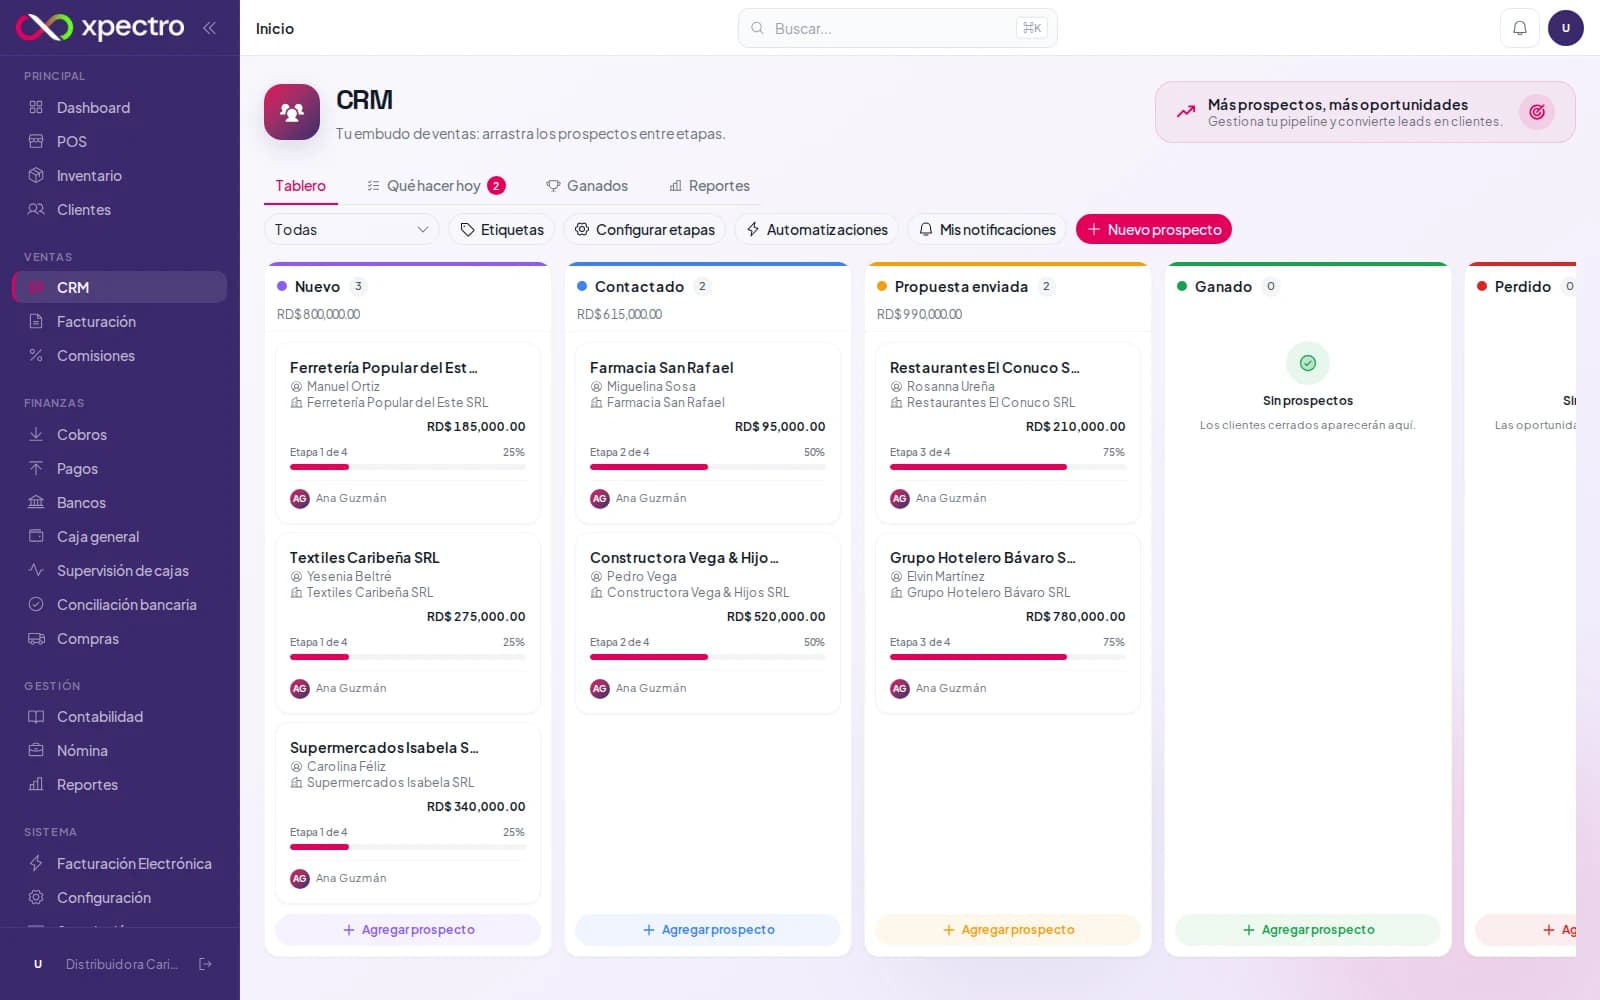Click the Cobros download-arrow icon
Viewport: 1600px width, 1000px height.
[36, 434]
